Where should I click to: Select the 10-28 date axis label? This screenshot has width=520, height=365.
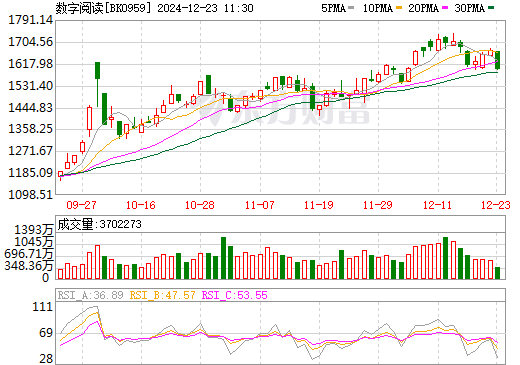(200, 205)
